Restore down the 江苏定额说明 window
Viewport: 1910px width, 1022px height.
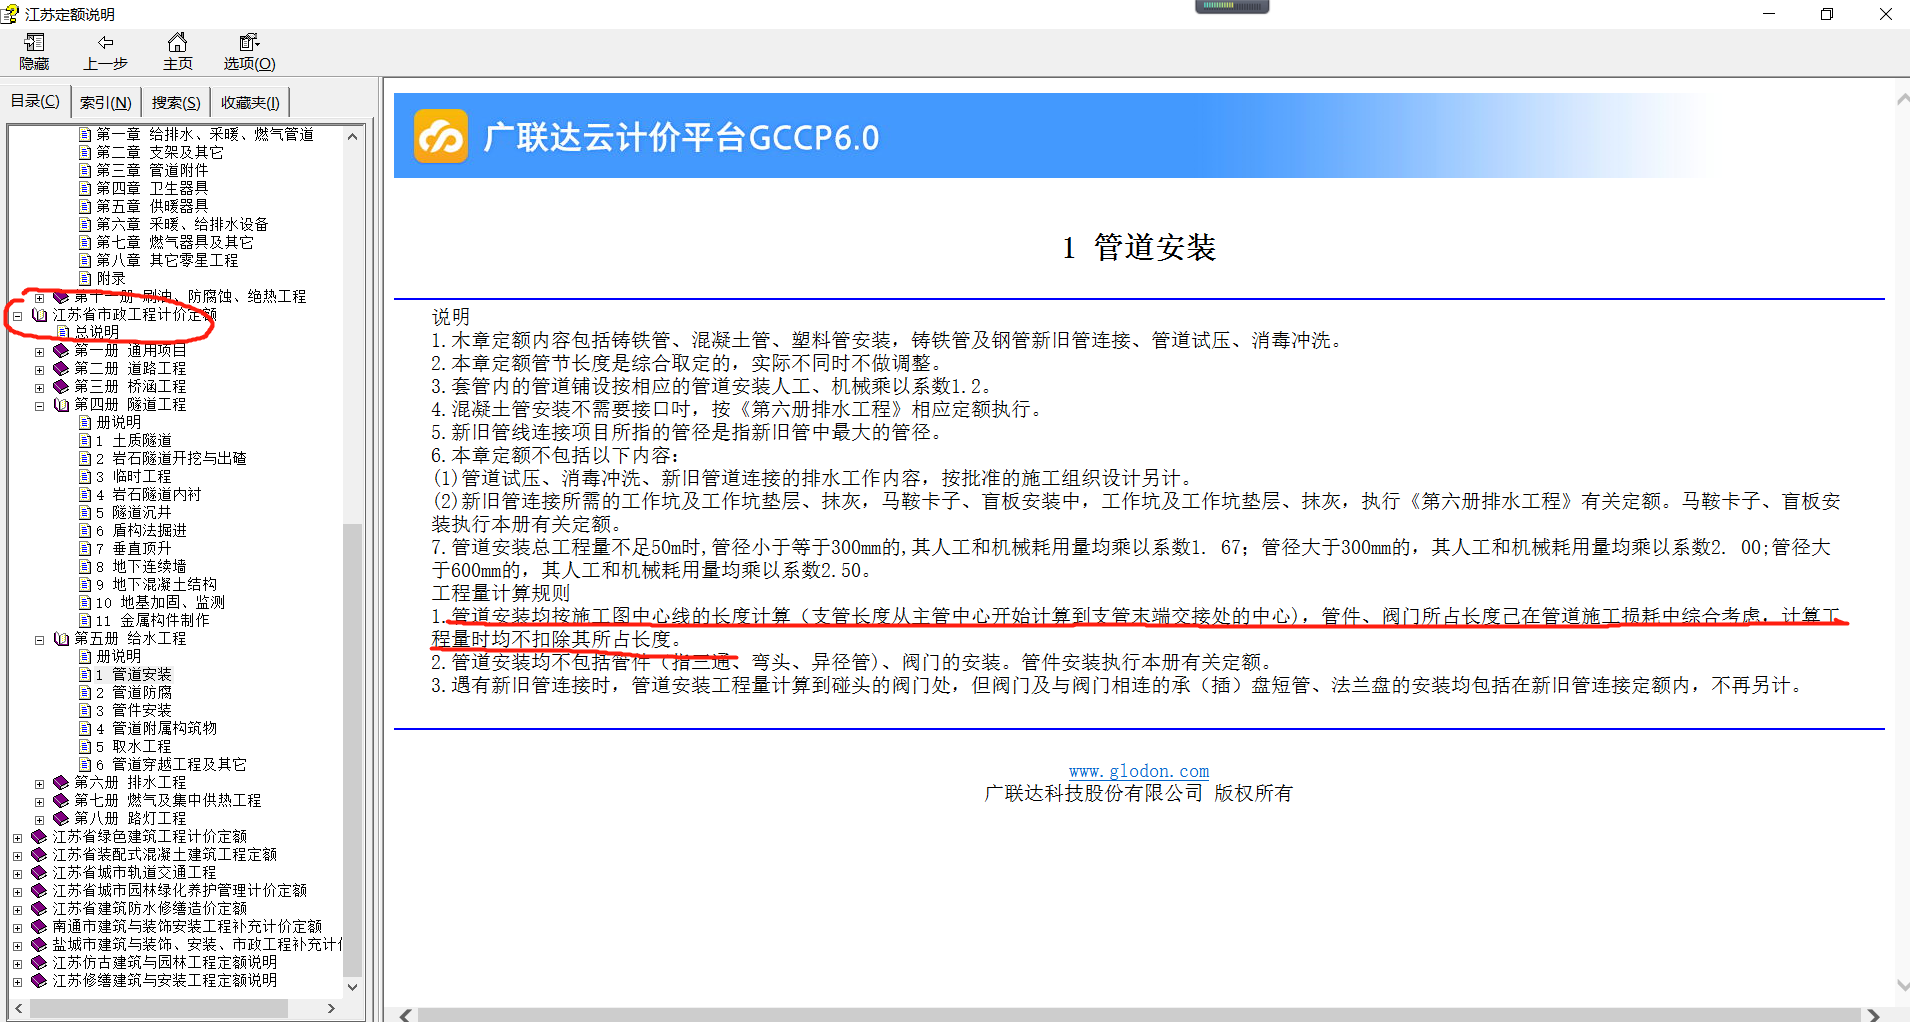(1827, 14)
